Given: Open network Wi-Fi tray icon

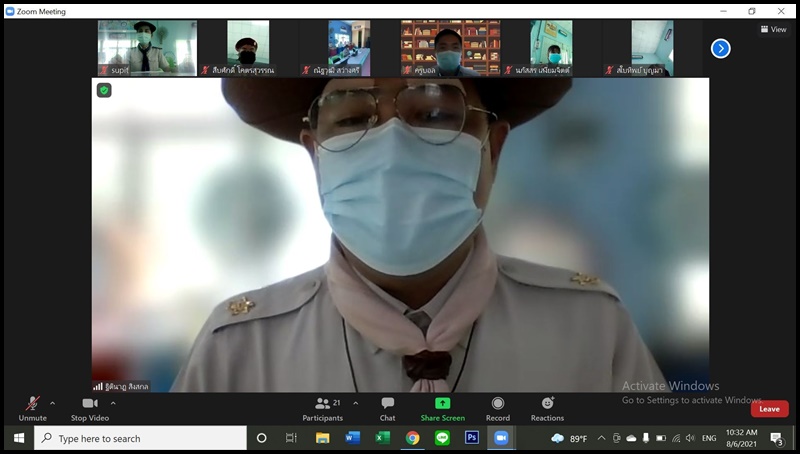Looking at the screenshot, I should [x=676, y=438].
